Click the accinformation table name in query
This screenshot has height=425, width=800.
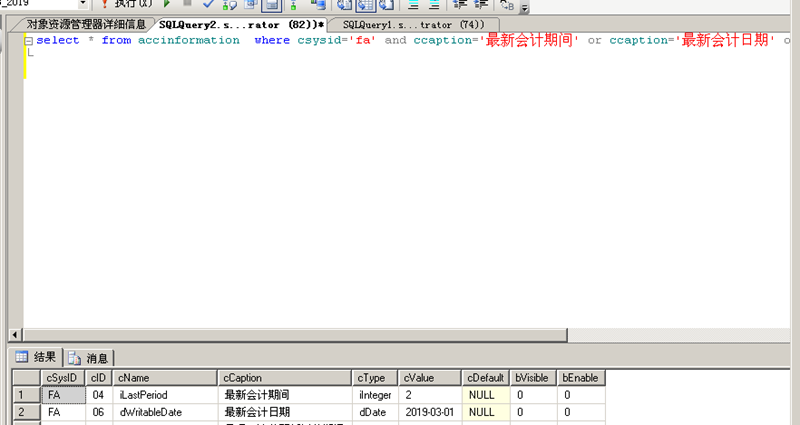[x=189, y=40]
